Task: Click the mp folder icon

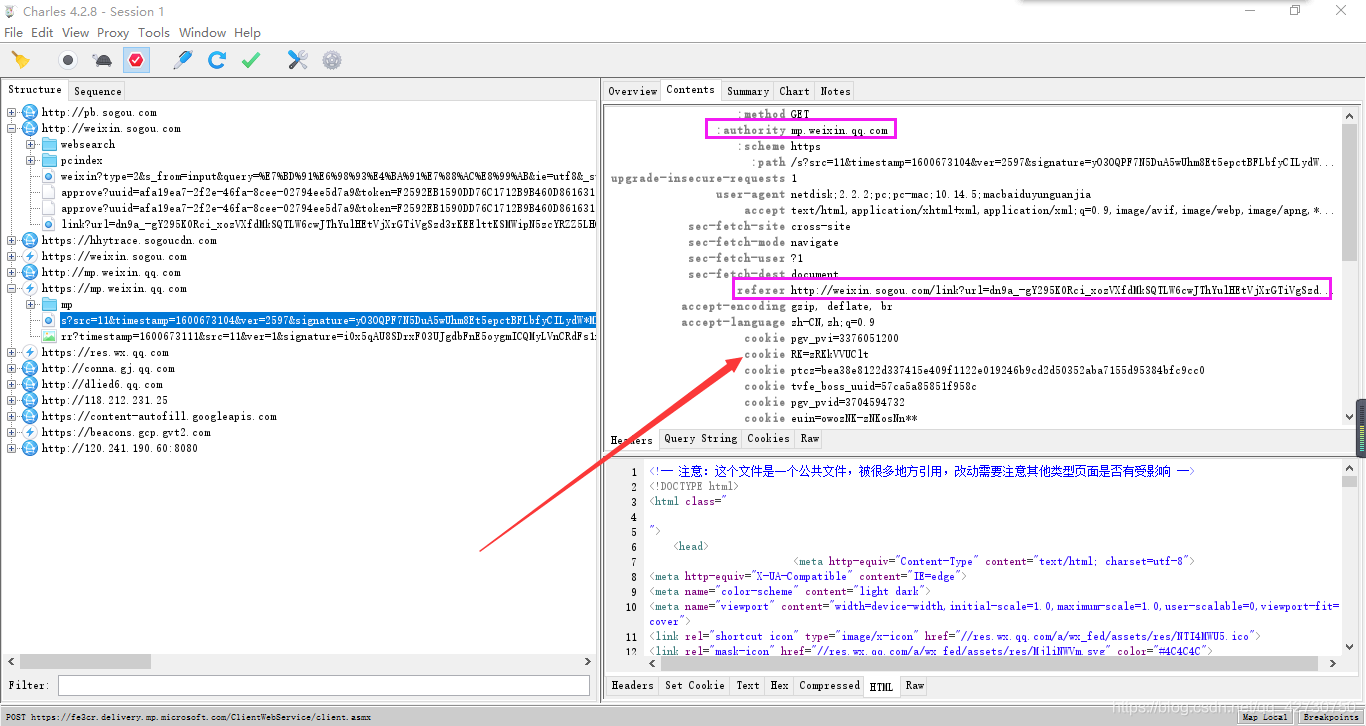Action: pyautogui.click(x=48, y=304)
